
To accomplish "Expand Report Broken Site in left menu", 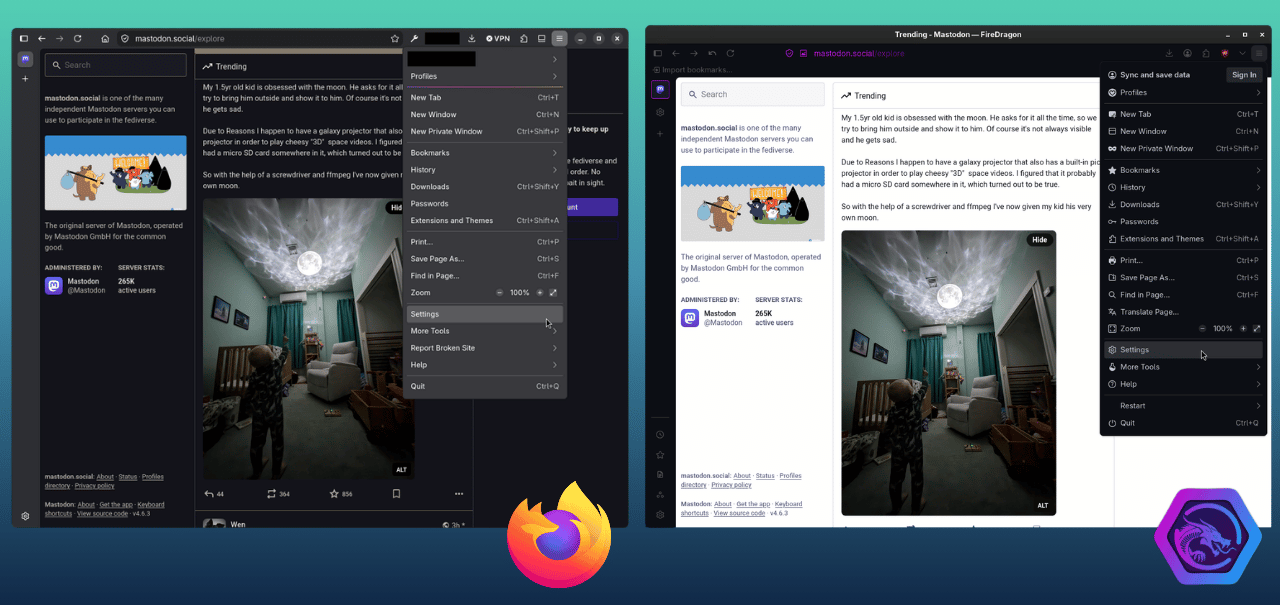I will point(486,348).
